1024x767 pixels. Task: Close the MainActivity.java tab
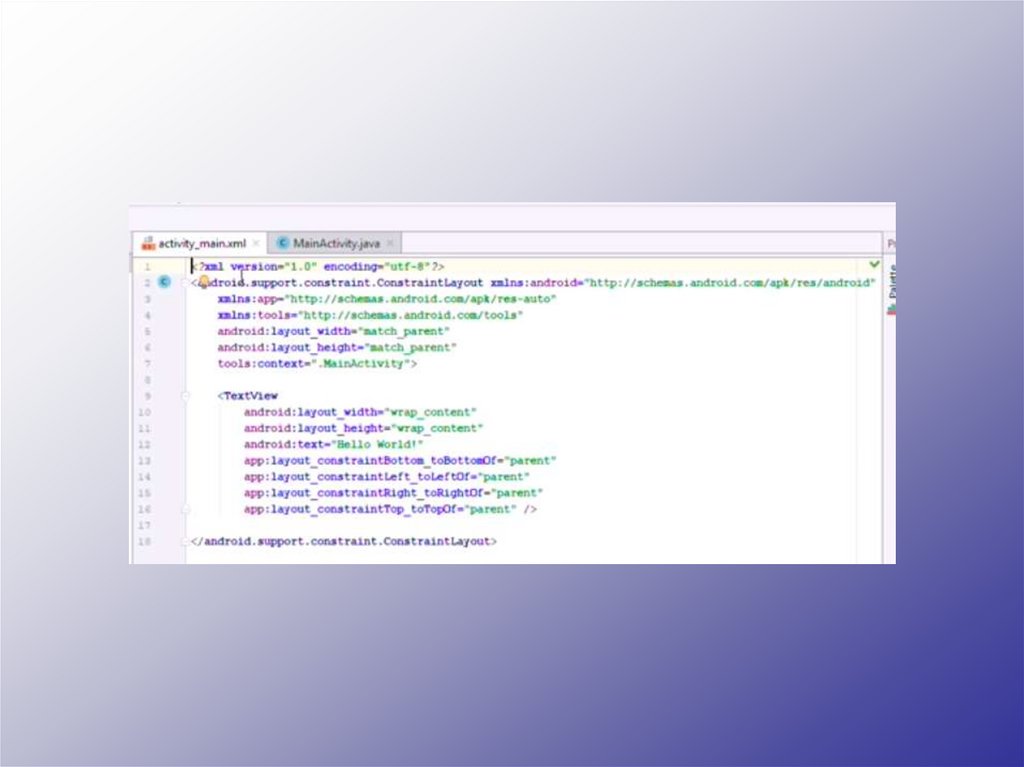[x=391, y=243]
